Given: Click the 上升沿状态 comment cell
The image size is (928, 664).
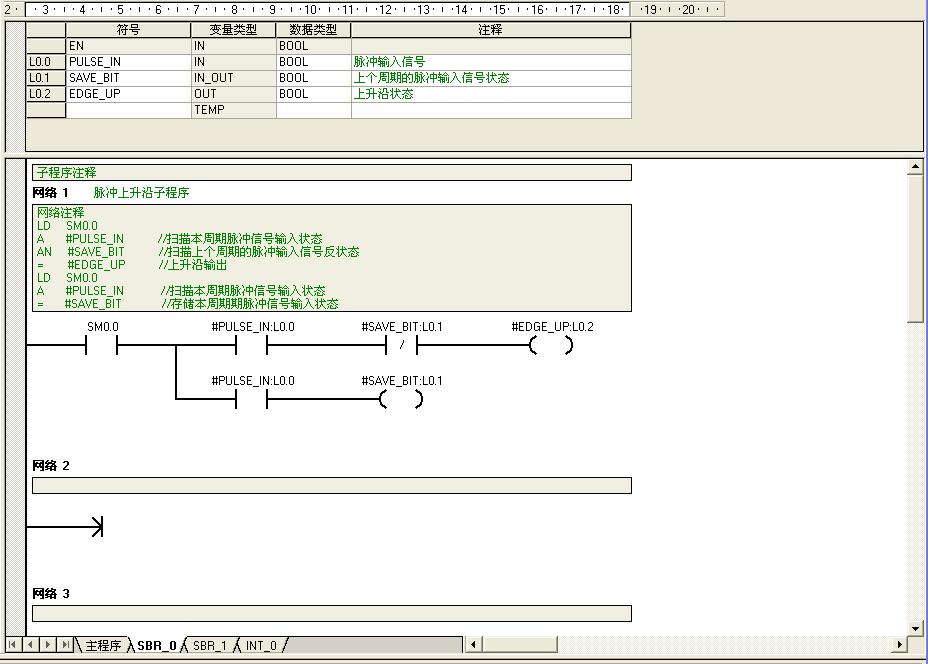Looking at the screenshot, I should [x=491, y=94].
